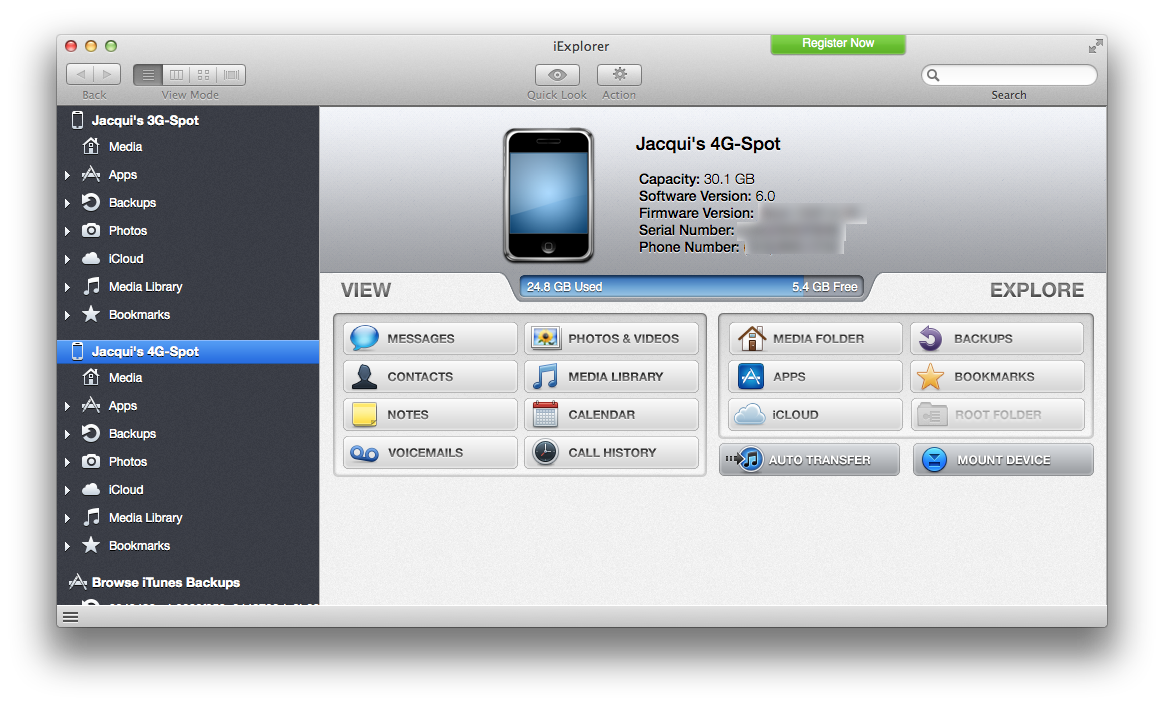
Task: Open iCloud in Explore panel
Action: click(x=815, y=414)
